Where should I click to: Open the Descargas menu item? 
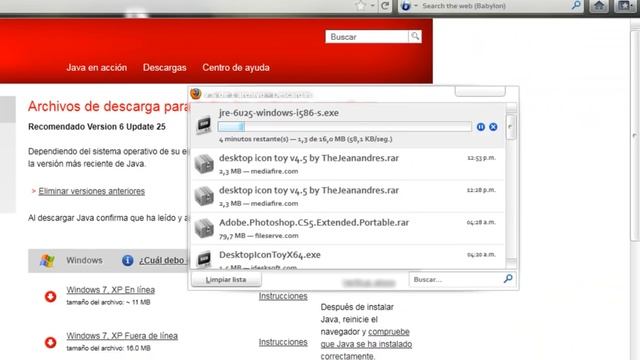click(164, 68)
